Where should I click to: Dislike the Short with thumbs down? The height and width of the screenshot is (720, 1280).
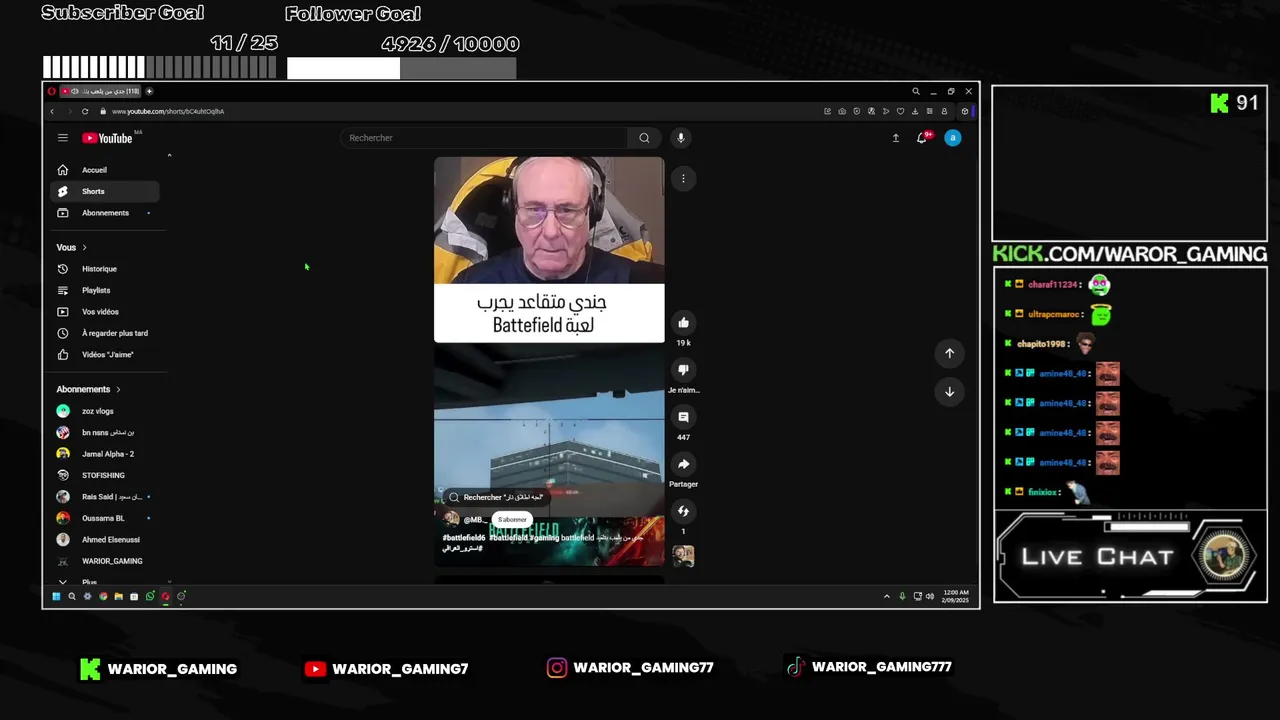click(x=683, y=369)
